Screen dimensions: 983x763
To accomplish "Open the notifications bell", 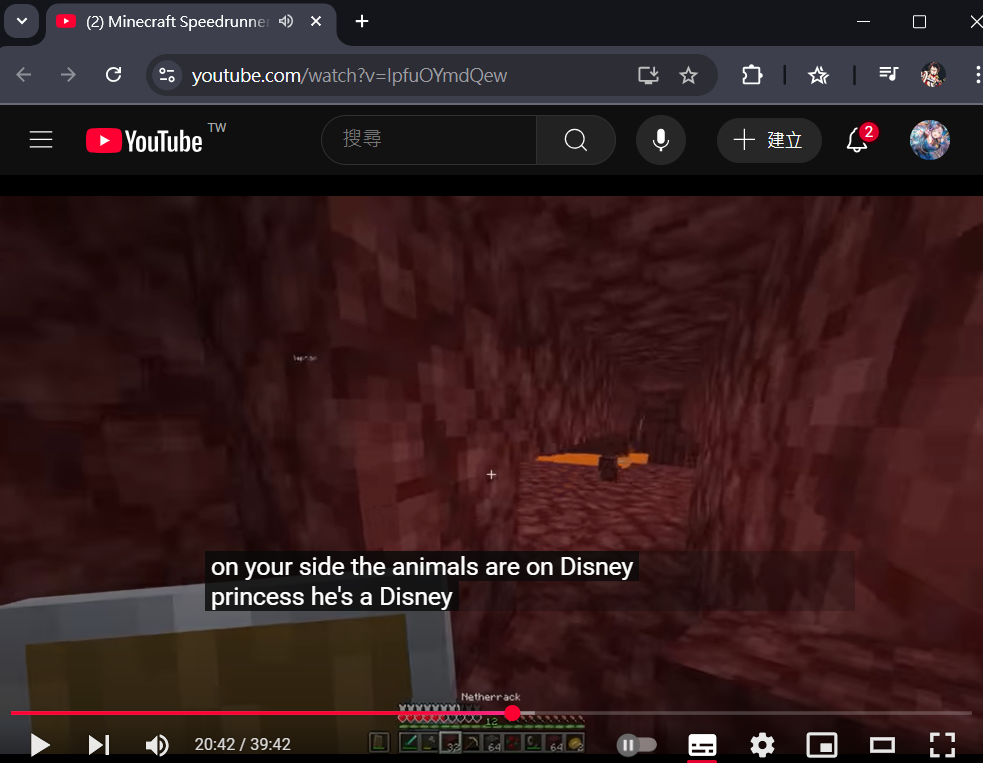I will point(857,139).
